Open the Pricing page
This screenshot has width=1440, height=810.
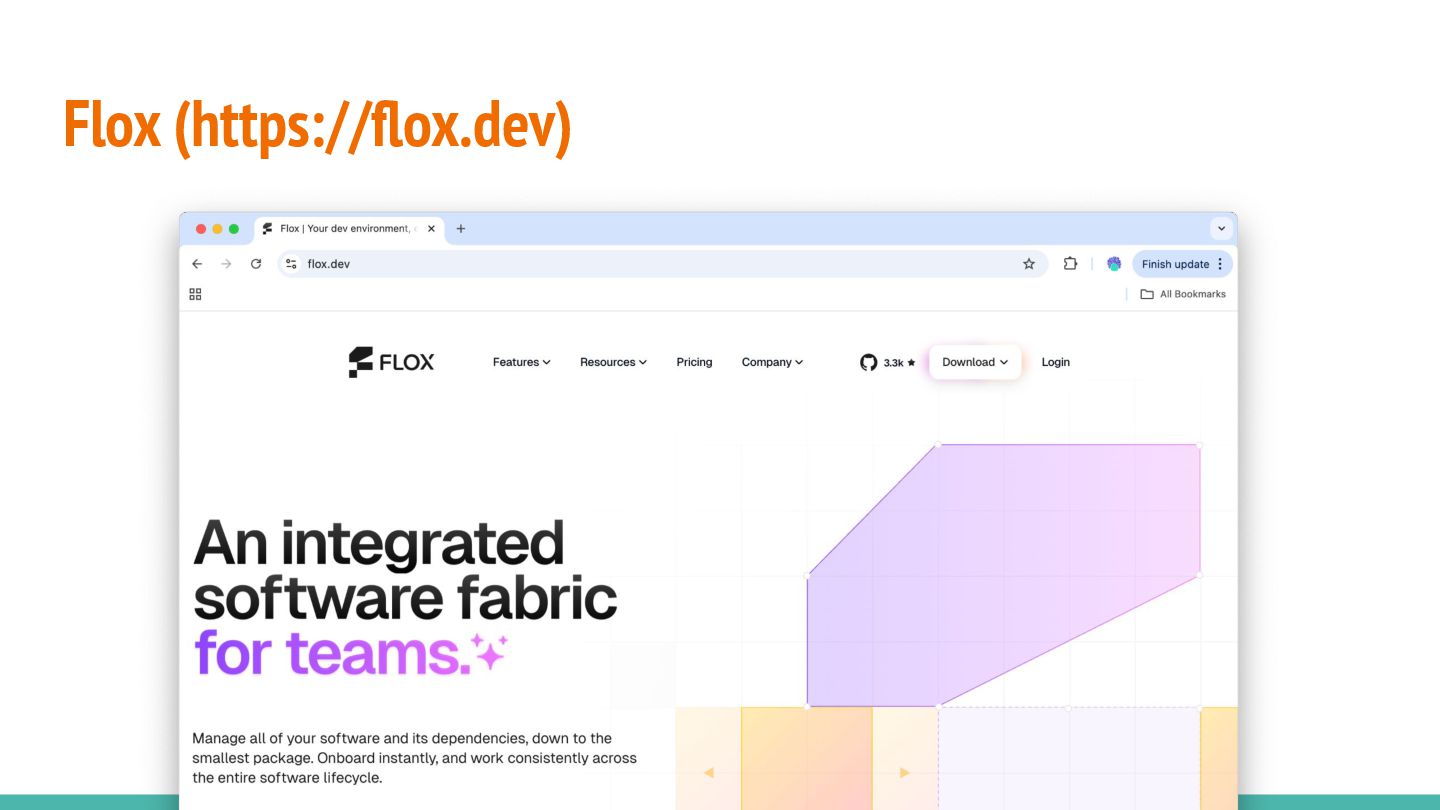694,362
